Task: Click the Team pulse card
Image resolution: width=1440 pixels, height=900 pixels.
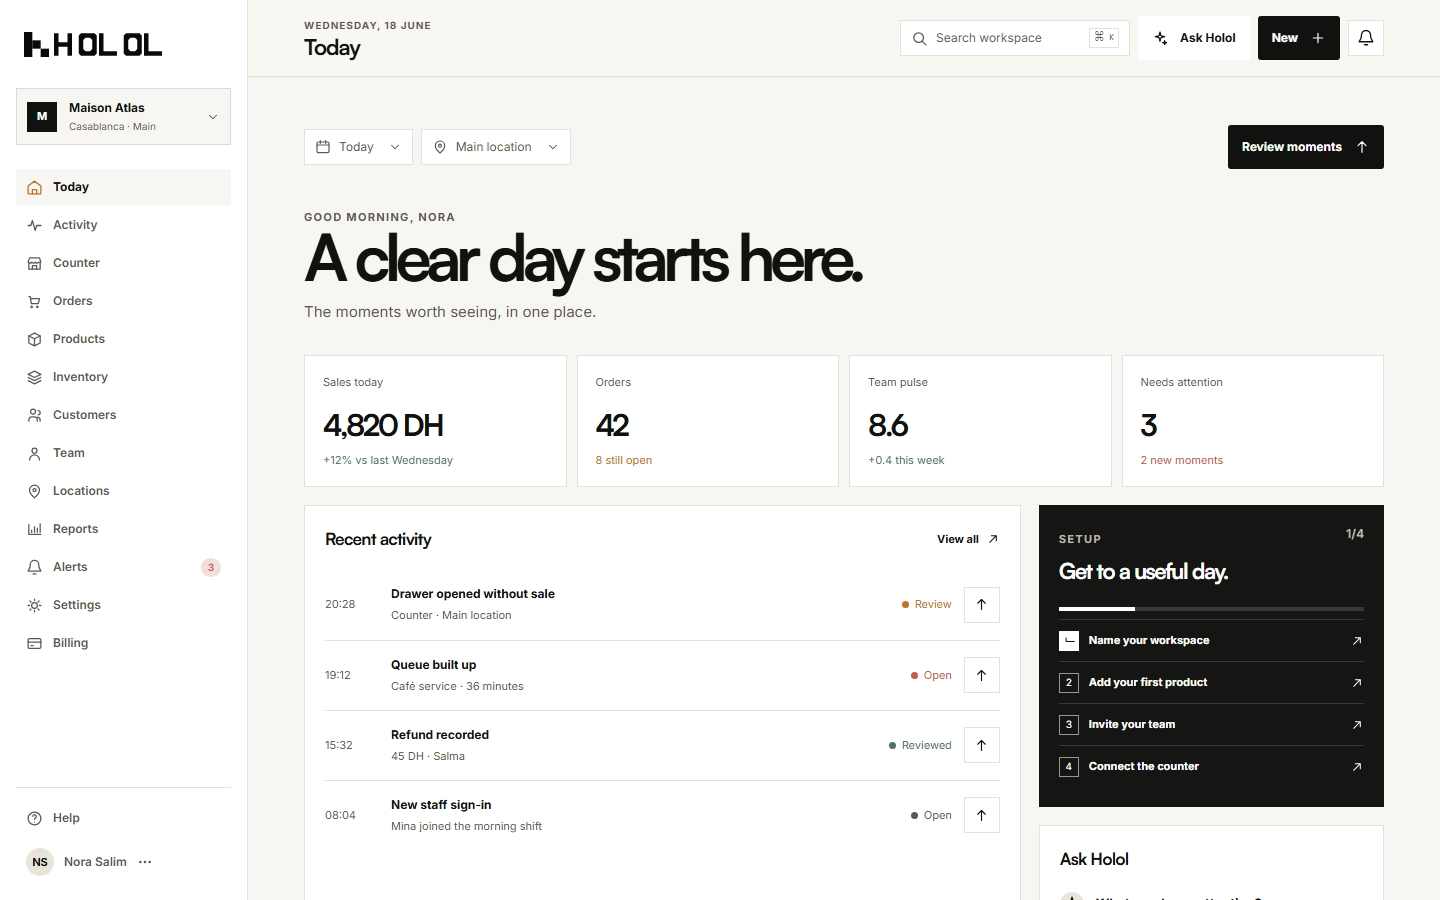Action: pyautogui.click(x=980, y=421)
